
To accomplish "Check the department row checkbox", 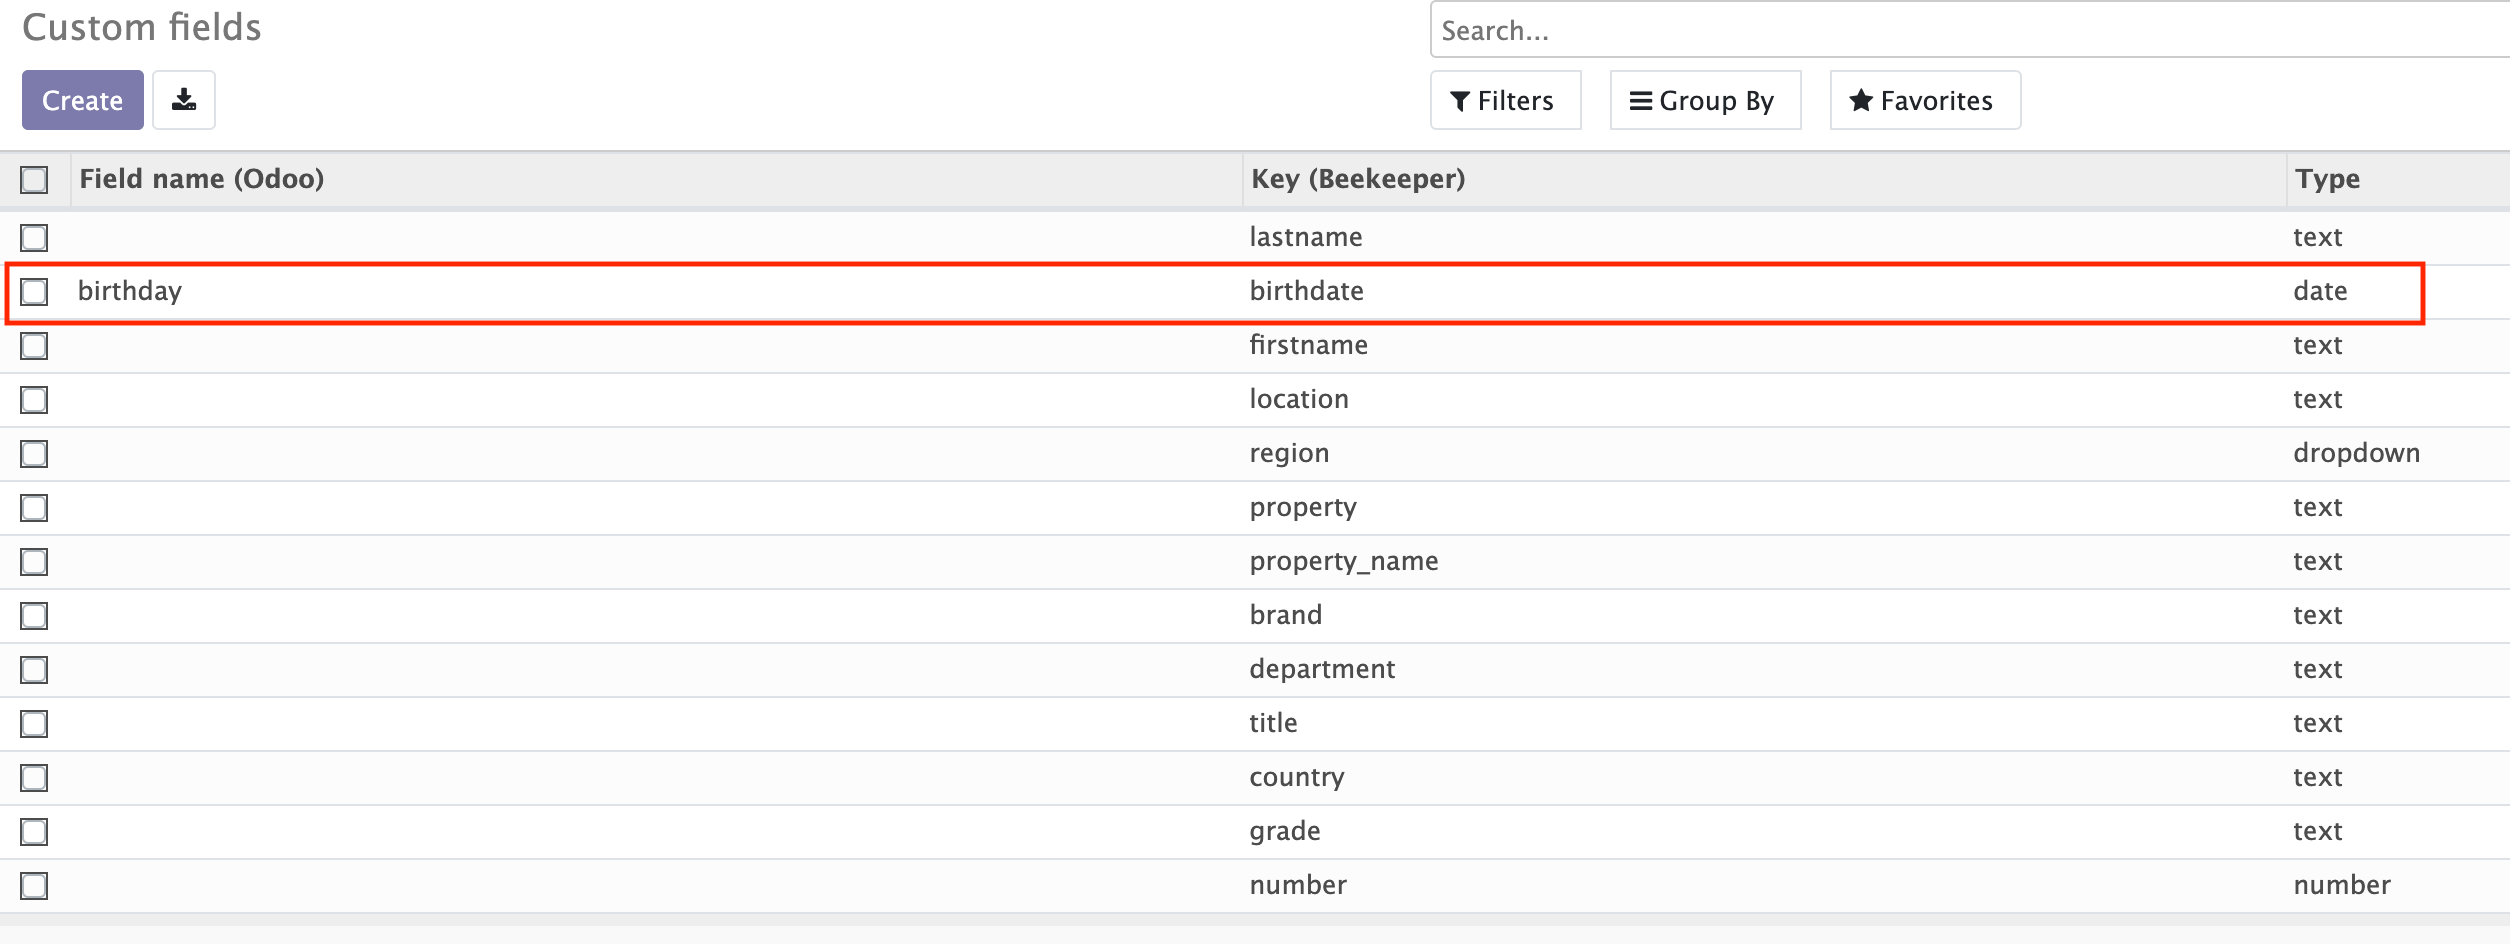I will point(34,670).
